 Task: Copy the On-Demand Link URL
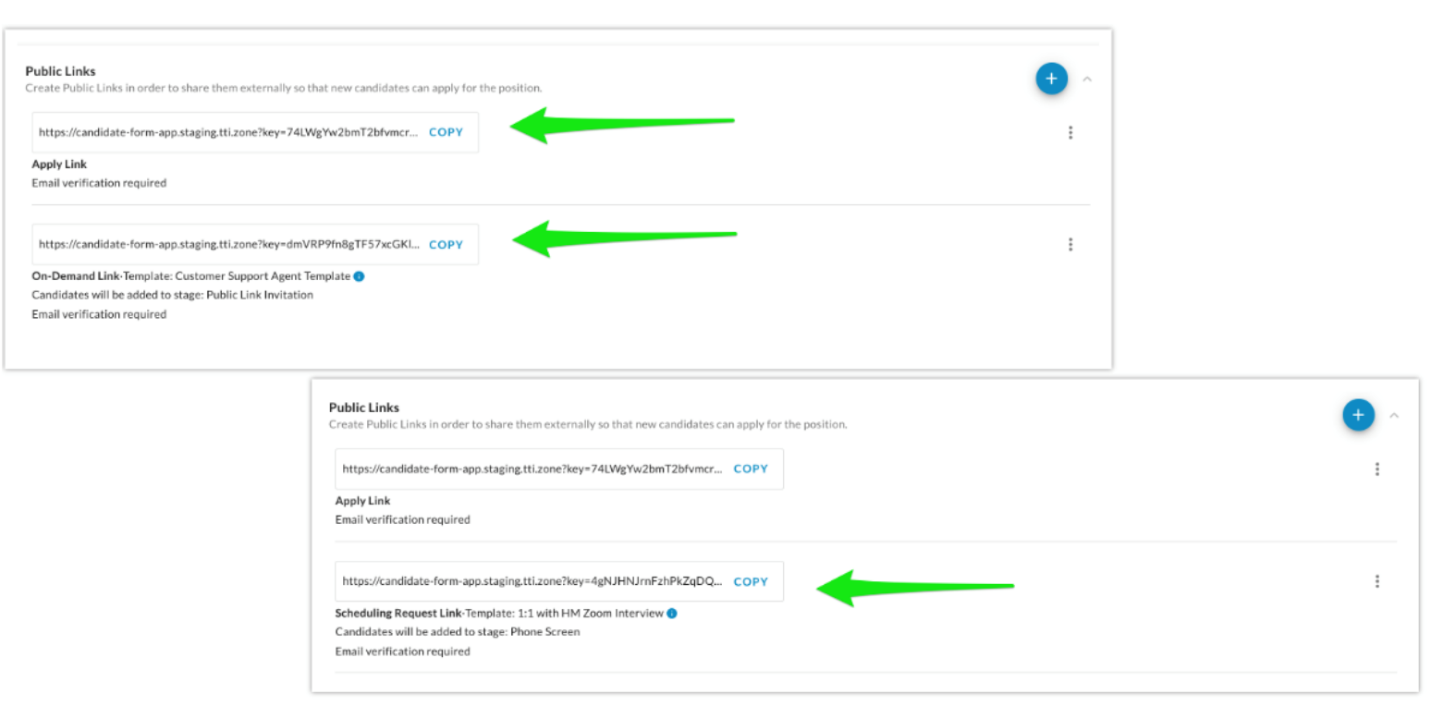click(x=446, y=245)
